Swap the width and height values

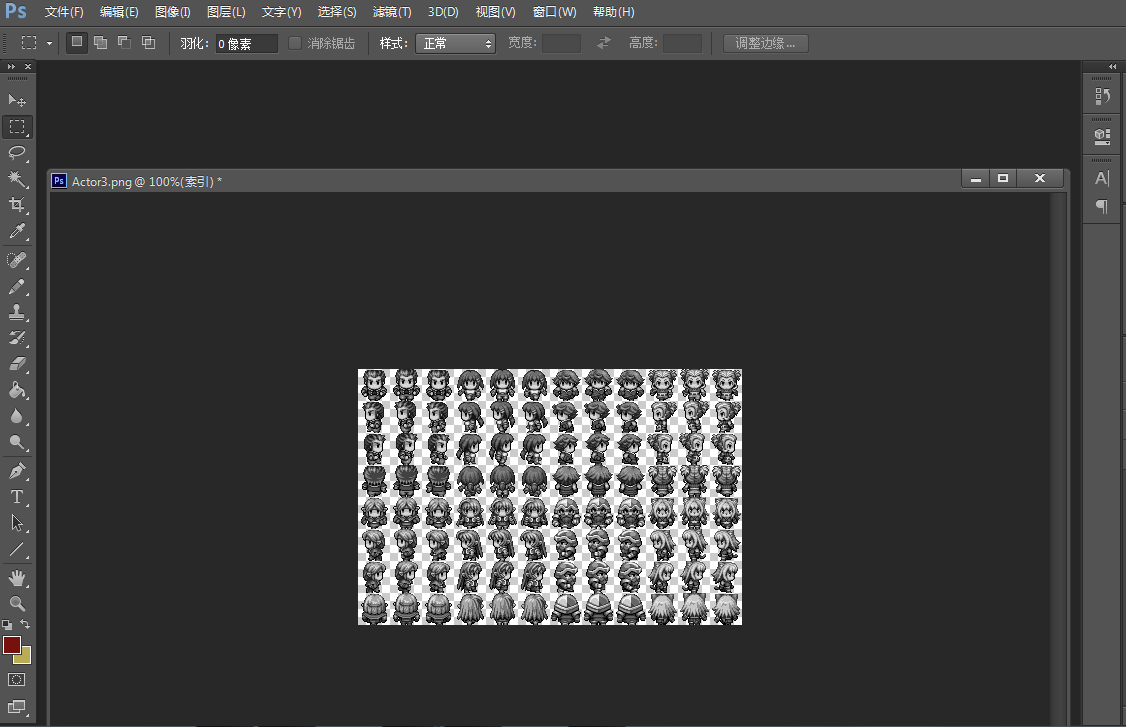[604, 43]
